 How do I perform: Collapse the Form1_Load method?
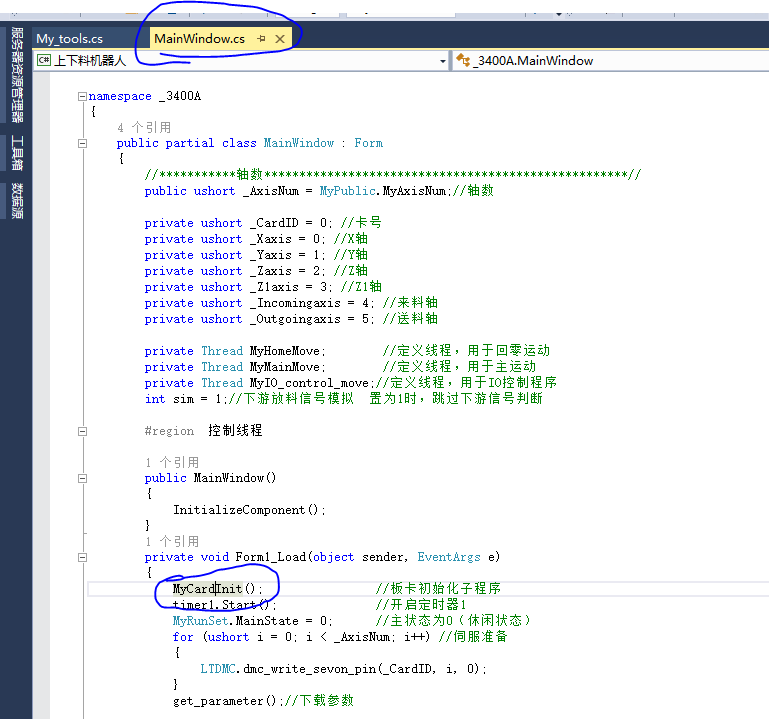coord(82,557)
